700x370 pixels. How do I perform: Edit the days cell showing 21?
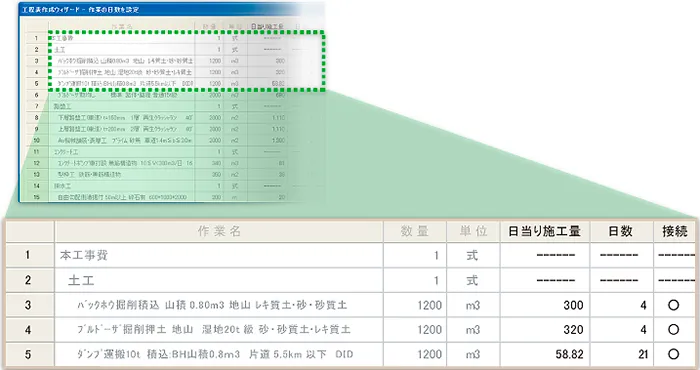point(621,354)
